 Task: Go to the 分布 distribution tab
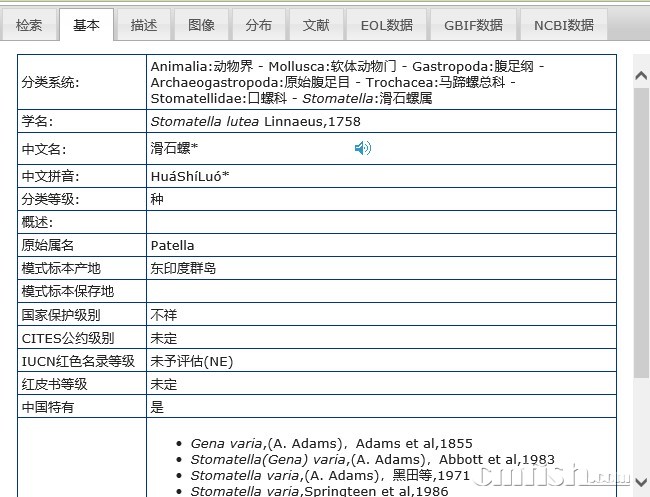(x=258, y=26)
